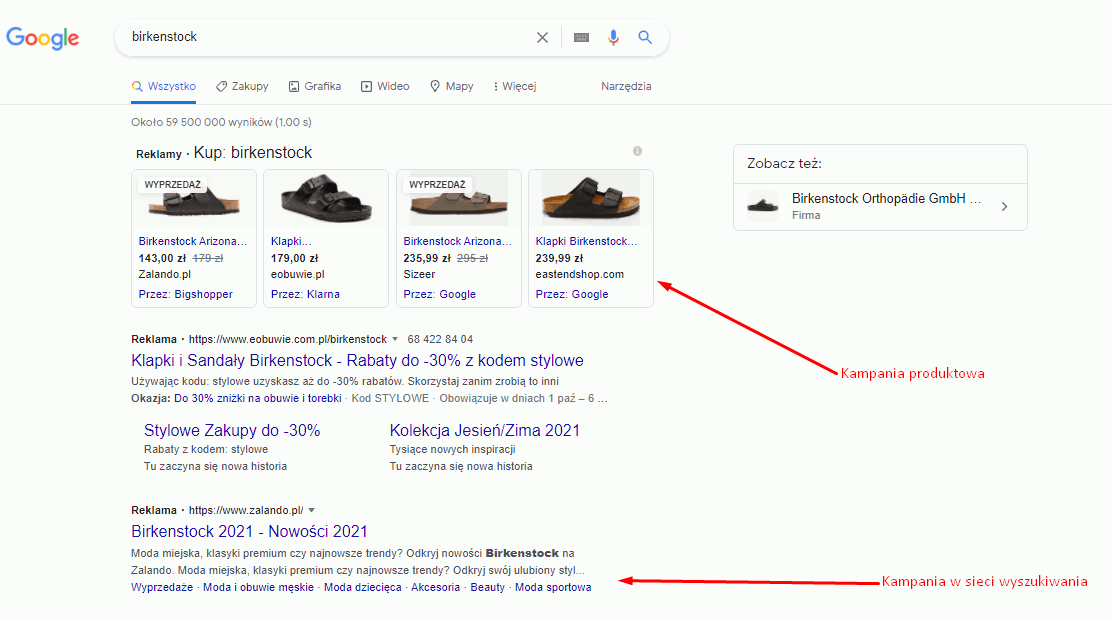Open Do 30% zniżki na obuwie i torebki

point(257,398)
